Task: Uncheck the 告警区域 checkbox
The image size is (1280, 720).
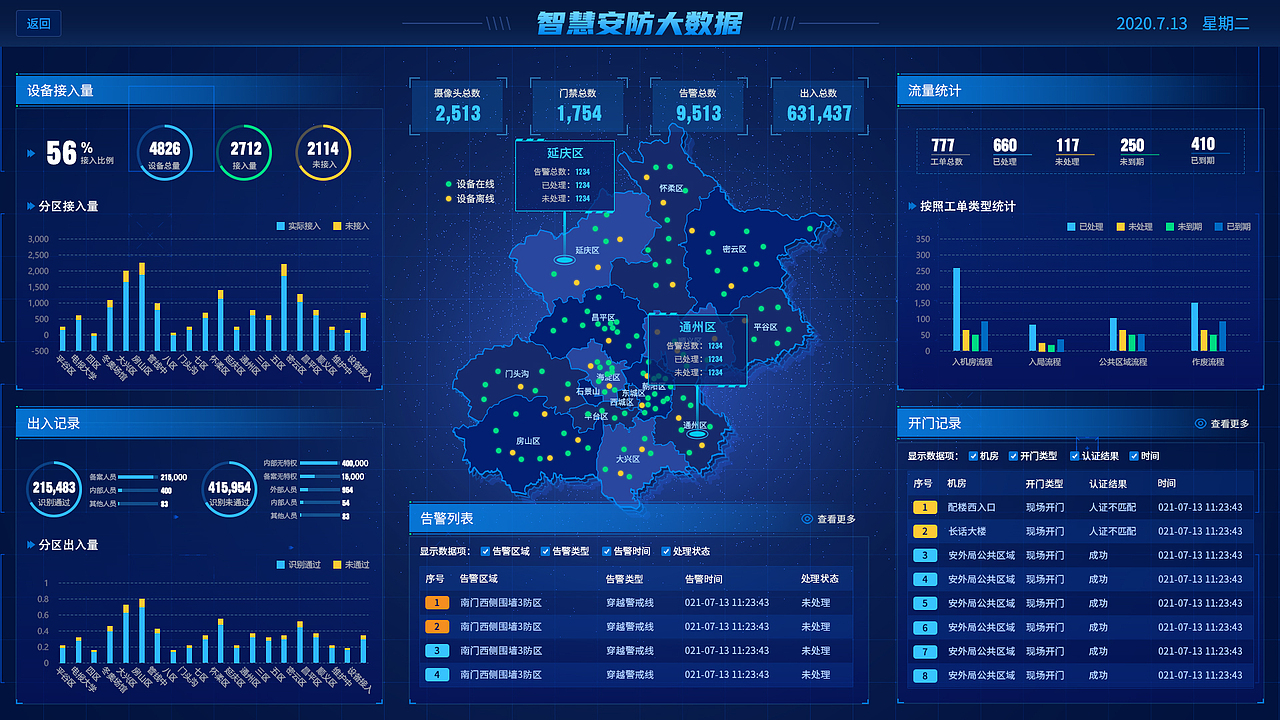Action: (x=485, y=551)
